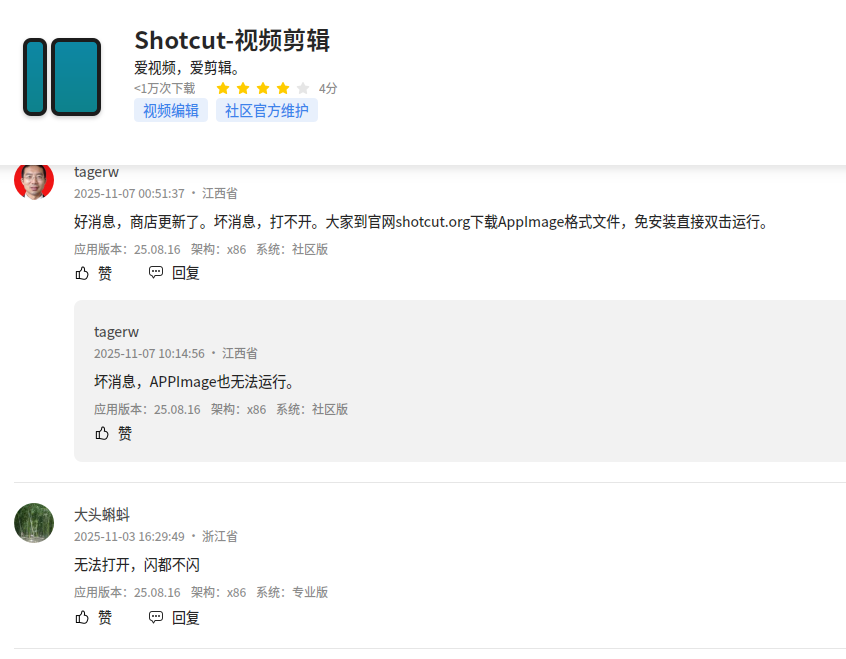Viewport: 846px width, 659px height.
Task: Click username 大头蝌蚪
Action: click(102, 514)
